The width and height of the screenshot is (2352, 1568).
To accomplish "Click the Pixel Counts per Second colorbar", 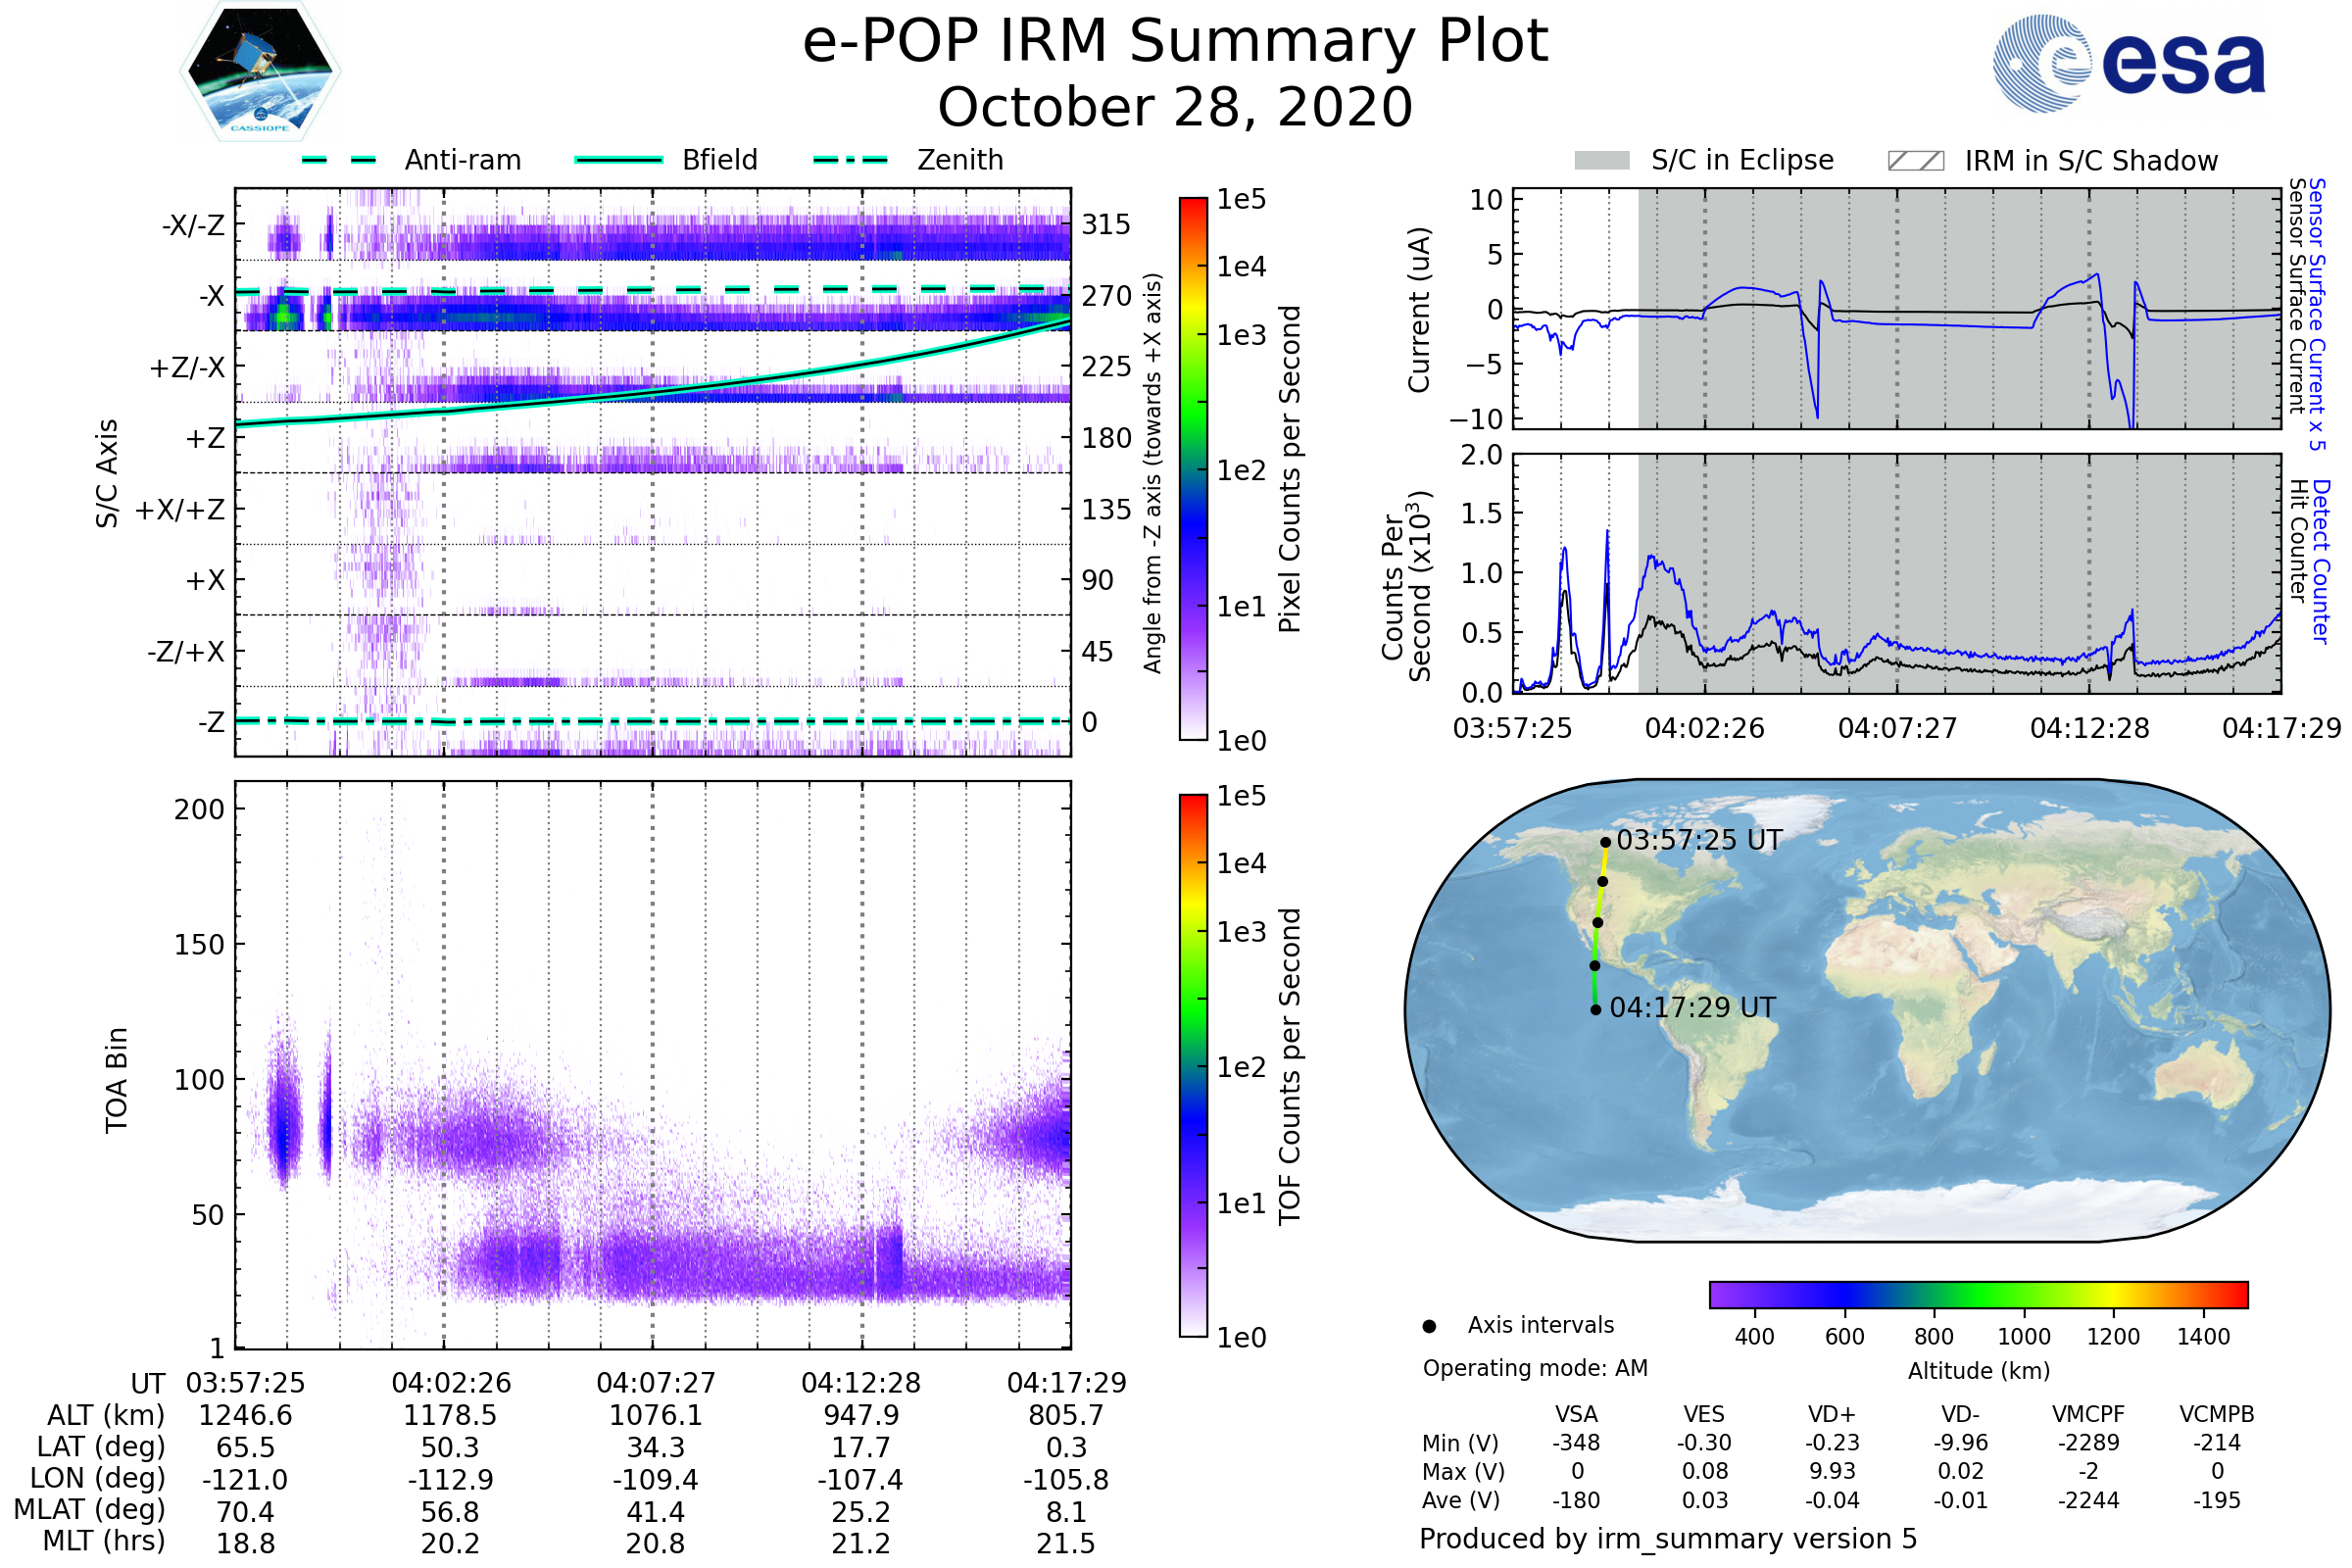I will click(x=1193, y=469).
